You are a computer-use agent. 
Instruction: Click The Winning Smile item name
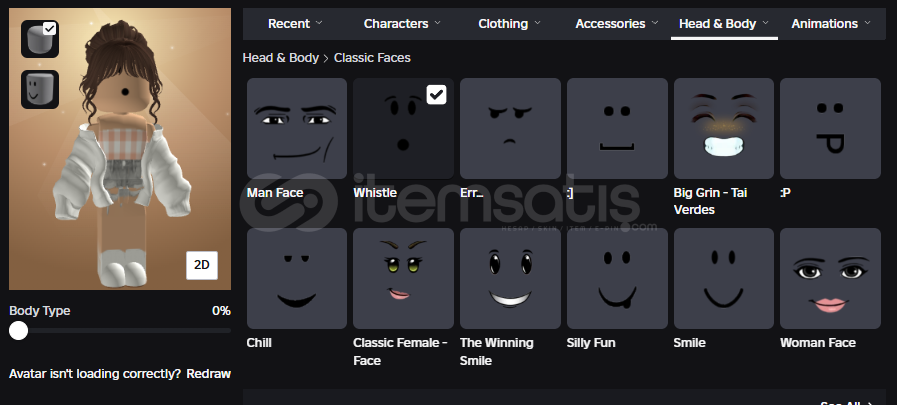point(497,352)
